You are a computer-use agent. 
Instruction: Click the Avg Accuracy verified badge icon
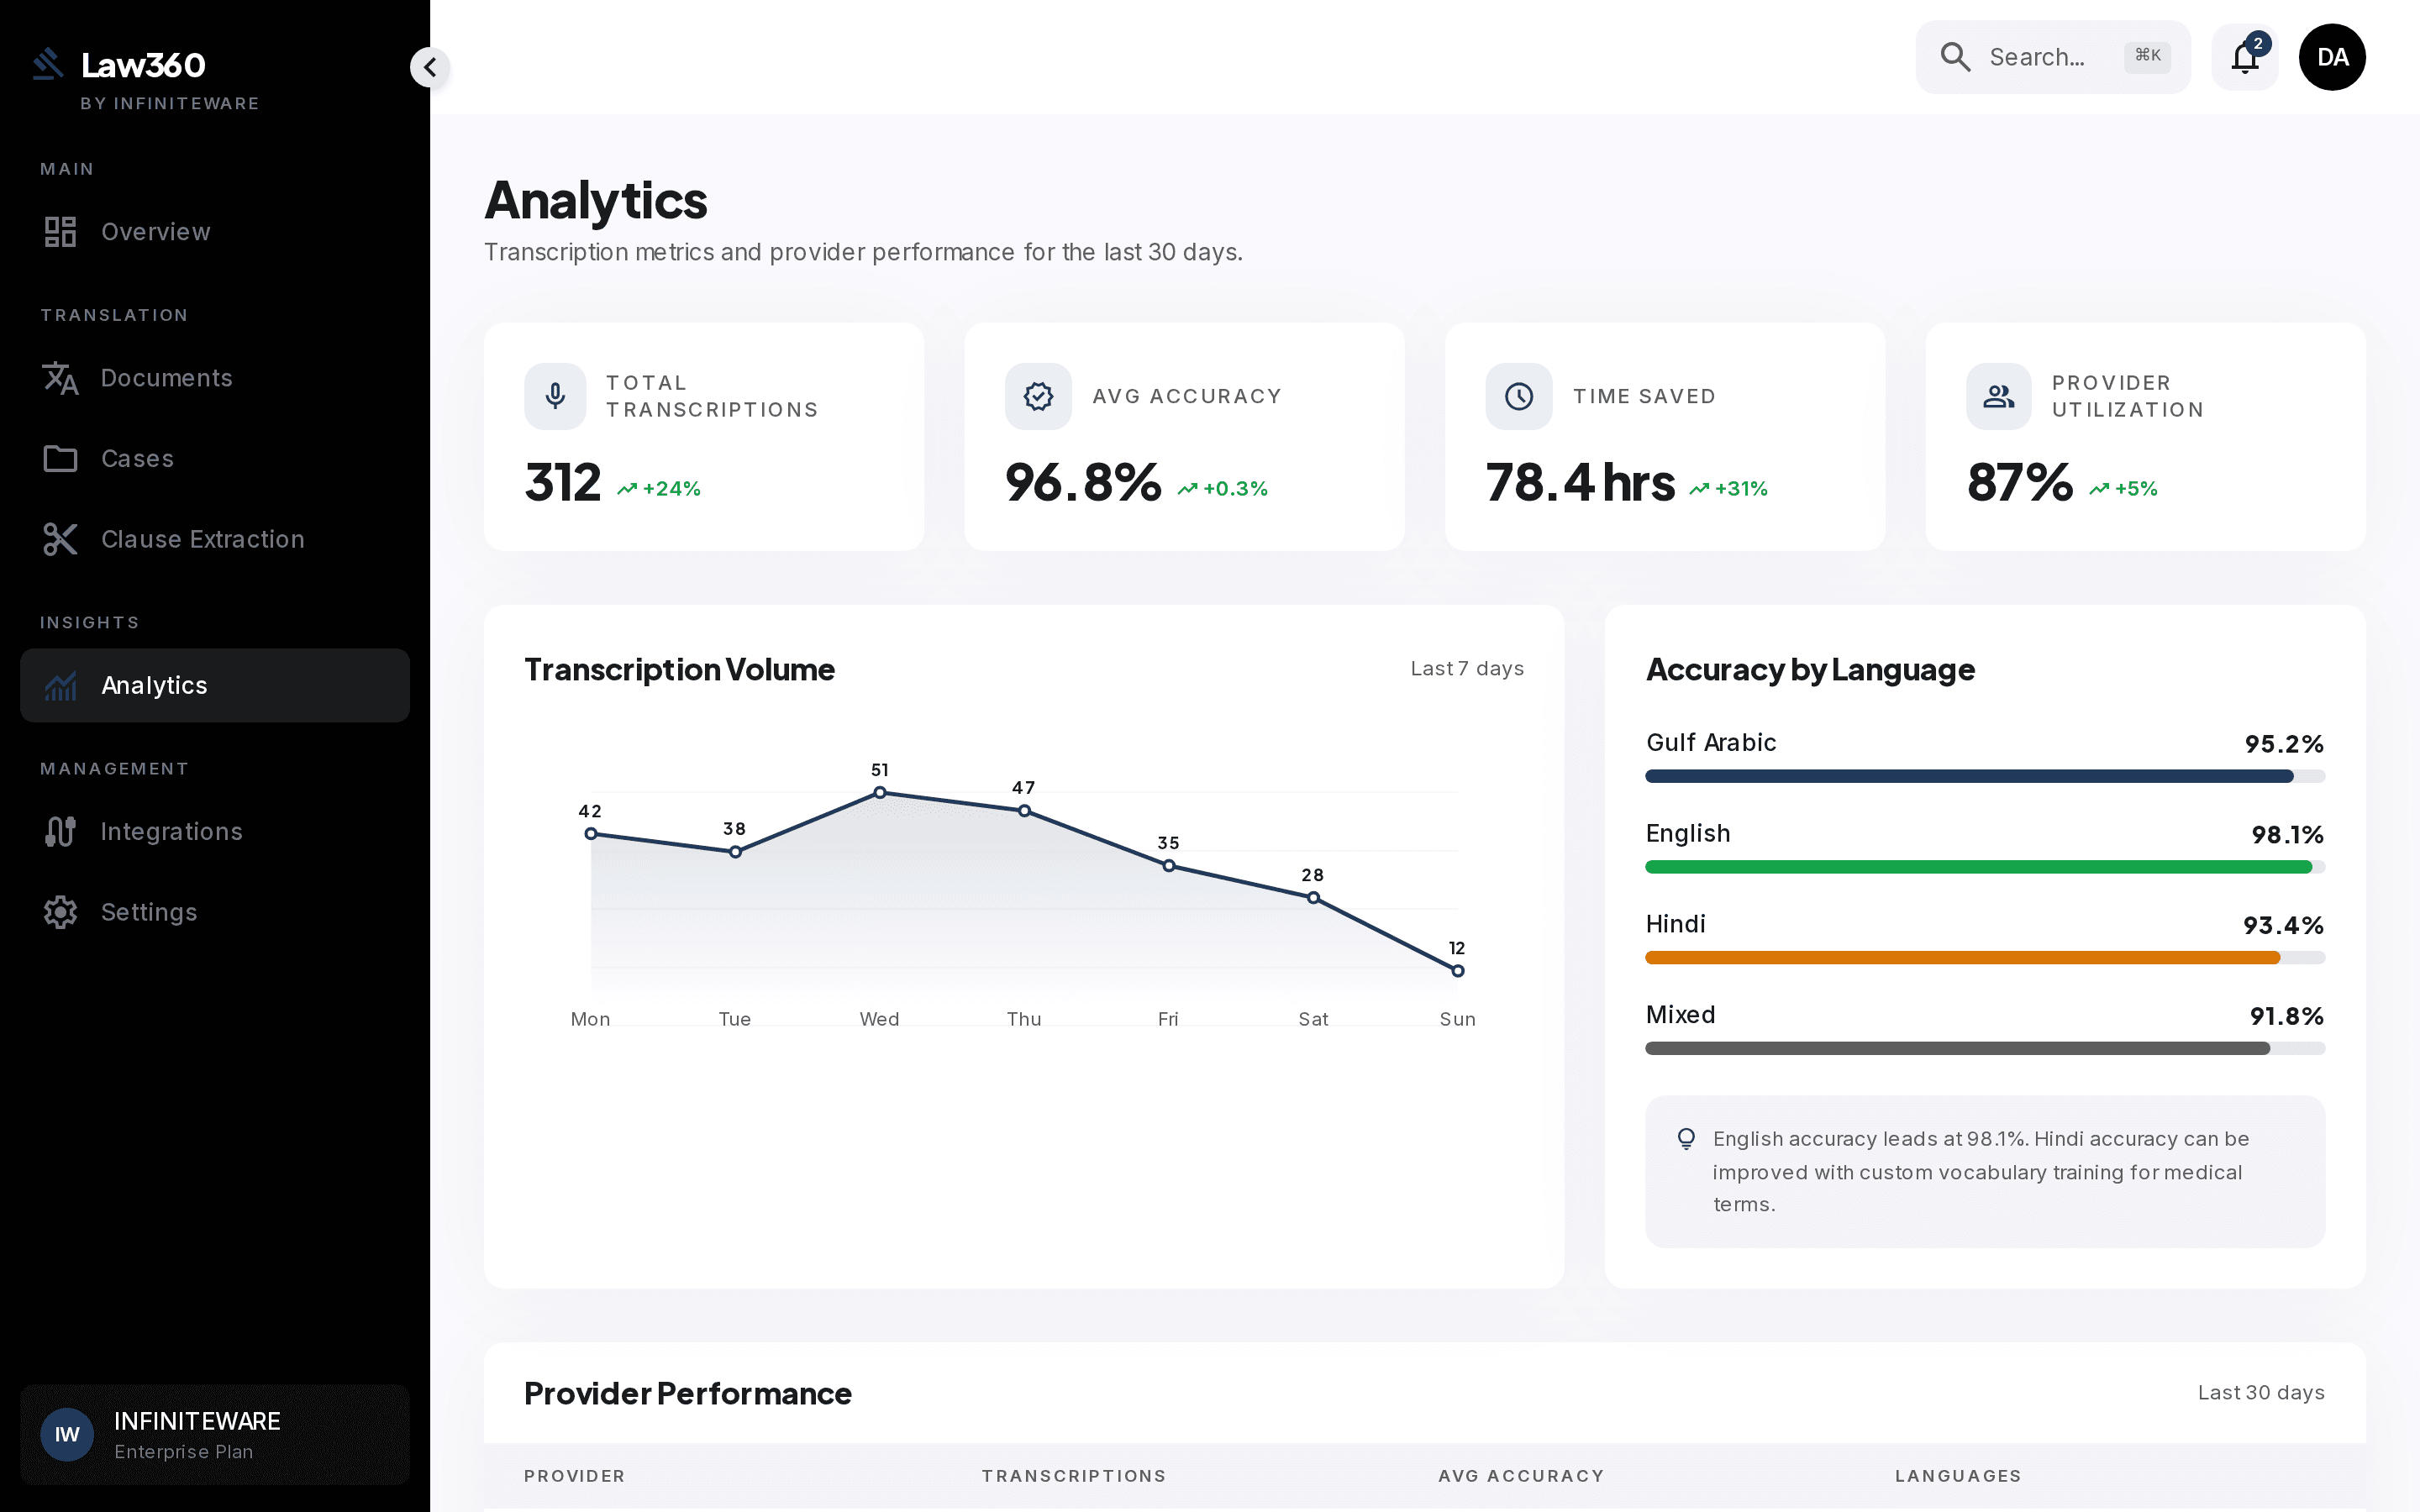(1038, 396)
